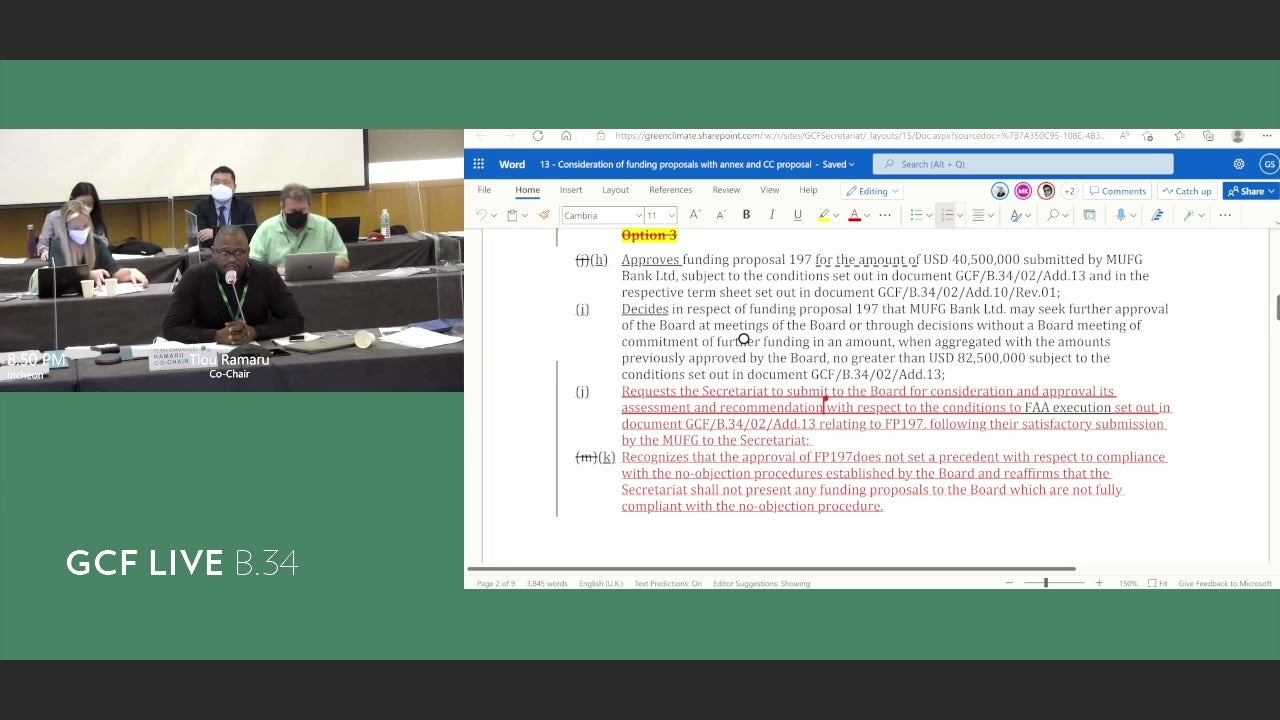Image resolution: width=1280 pixels, height=720 pixels.
Task: Toggle italic formatting
Action: tap(772, 215)
